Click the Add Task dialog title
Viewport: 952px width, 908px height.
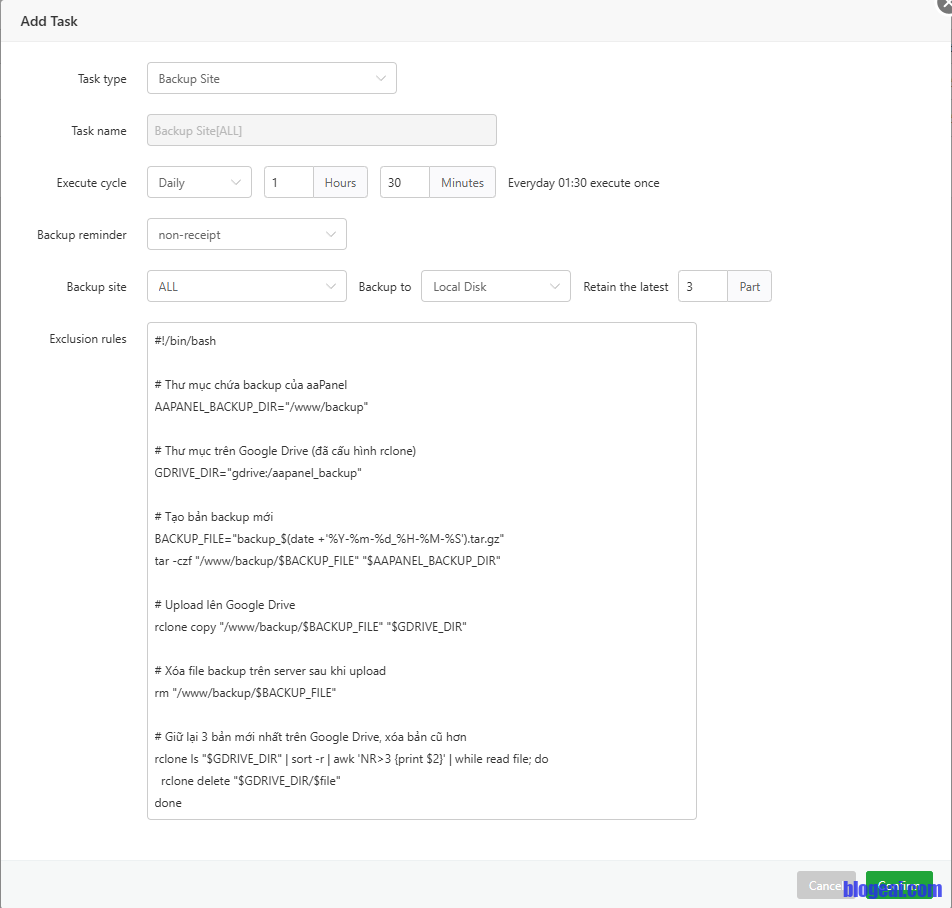click(49, 21)
